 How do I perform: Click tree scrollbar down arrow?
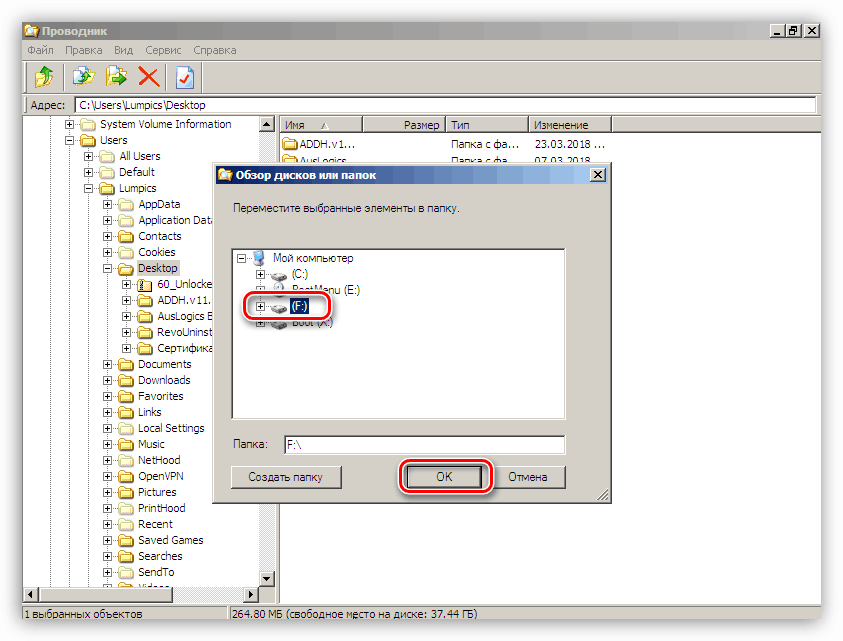tap(267, 579)
